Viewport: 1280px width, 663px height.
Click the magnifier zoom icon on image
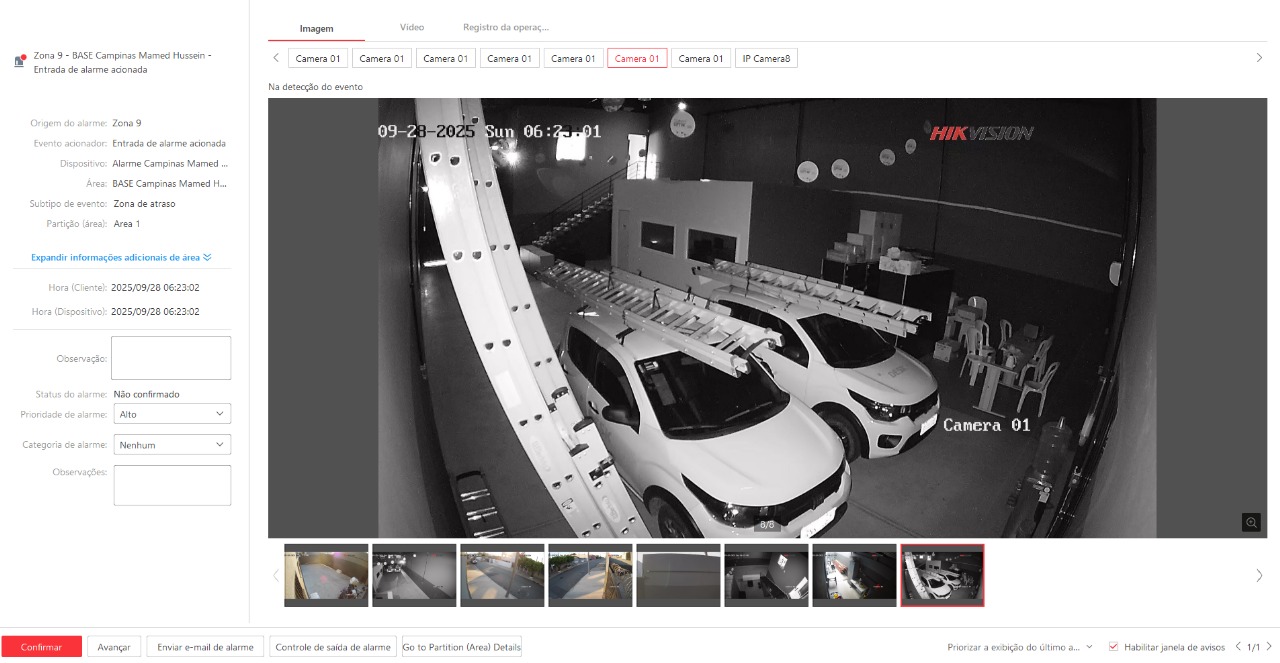[1251, 522]
